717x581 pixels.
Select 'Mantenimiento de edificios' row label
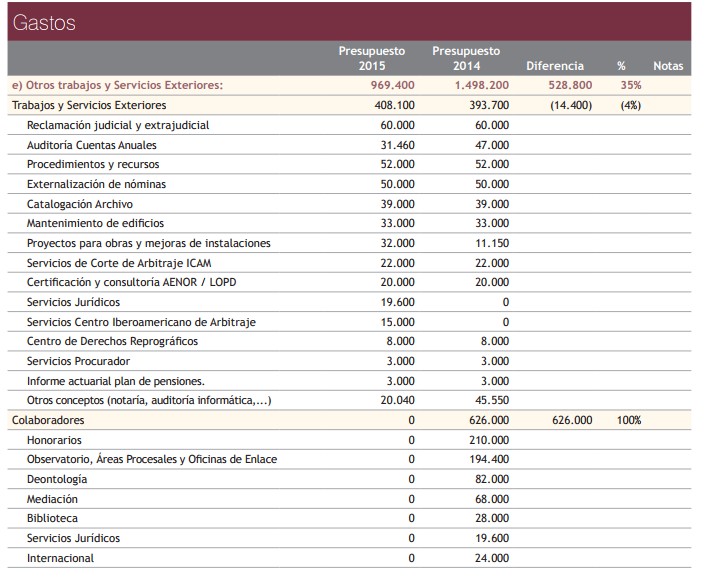click(95, 223)
